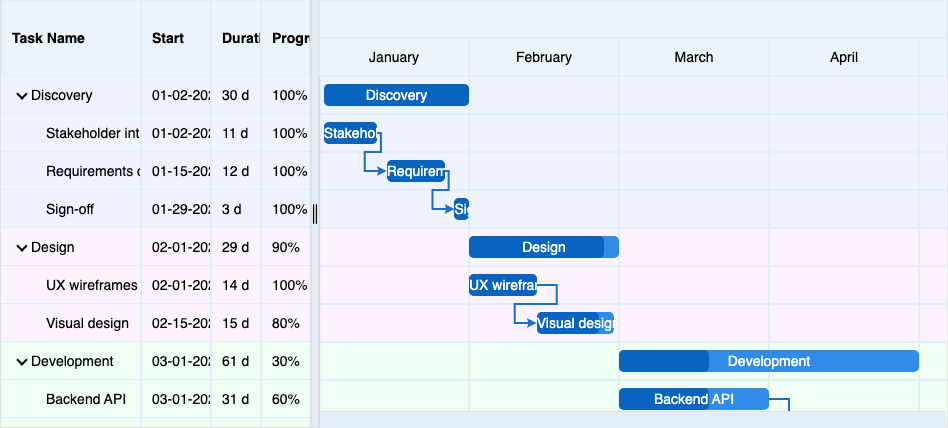Click the Visual design task bar

[x=574, y=324]
